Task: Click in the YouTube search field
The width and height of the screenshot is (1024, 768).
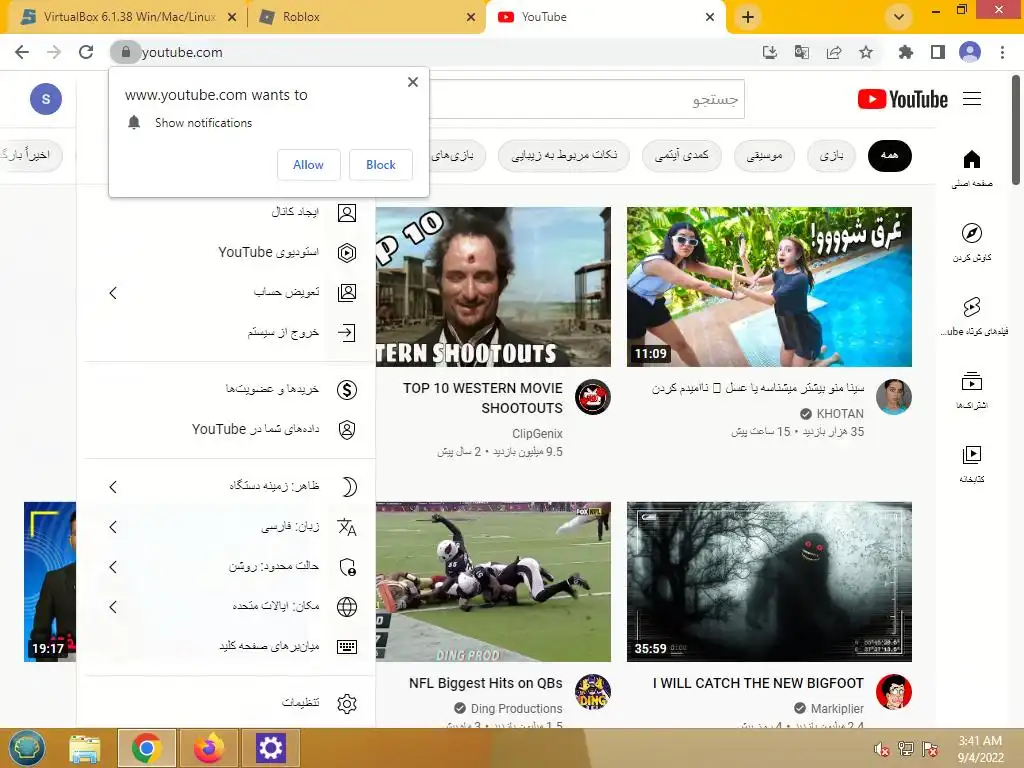Action: 586,99
